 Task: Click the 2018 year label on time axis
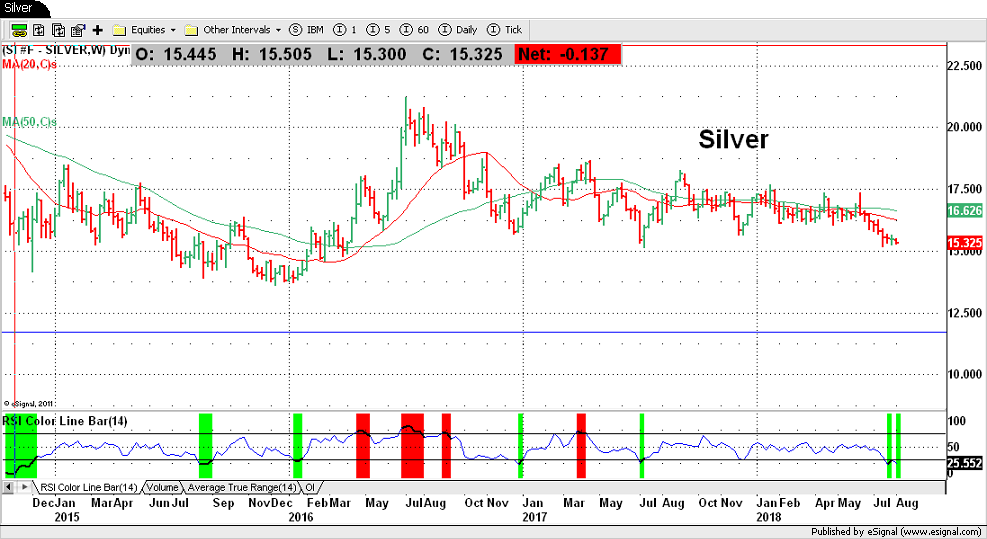pyautogui.click(x=769, y=517)
